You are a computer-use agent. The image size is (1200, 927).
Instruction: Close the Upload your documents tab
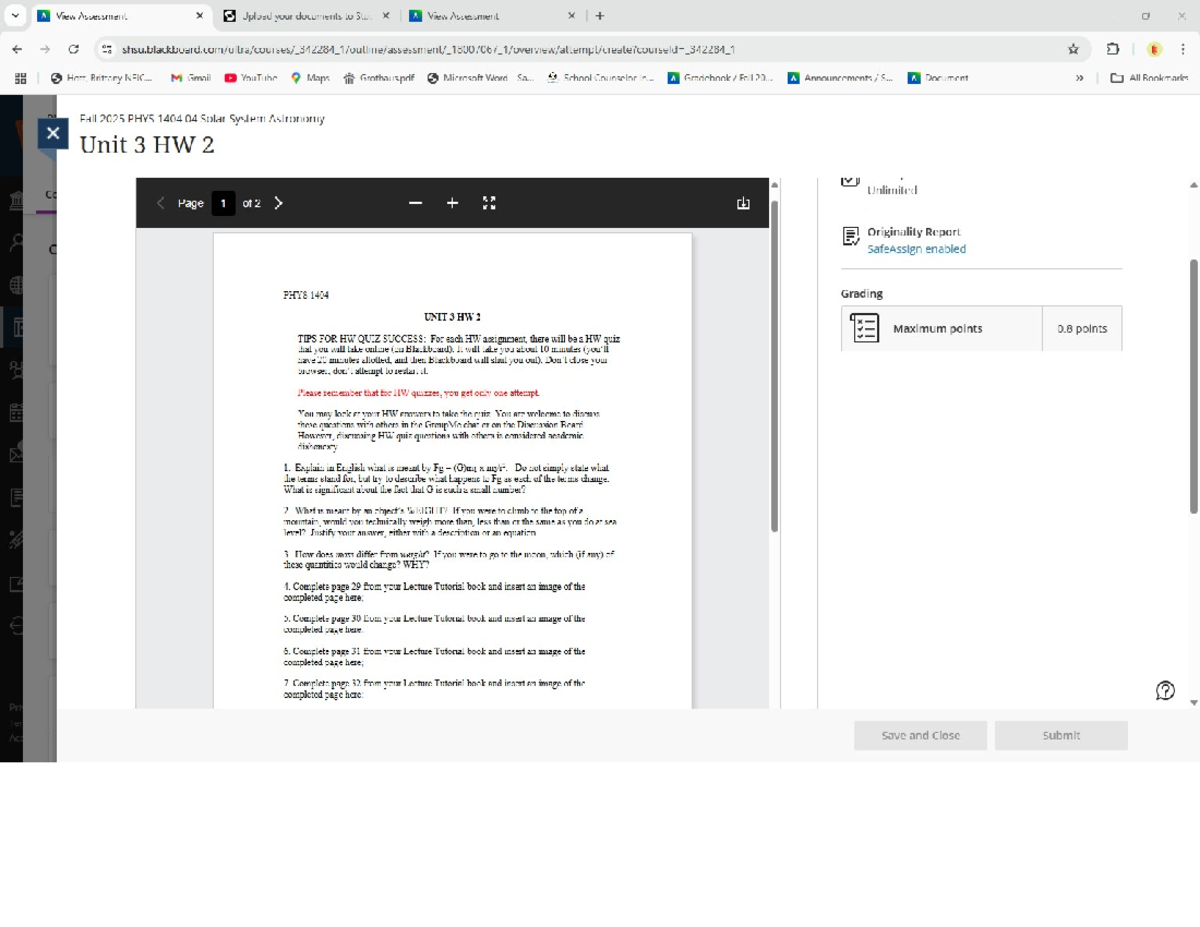(386, 16)
